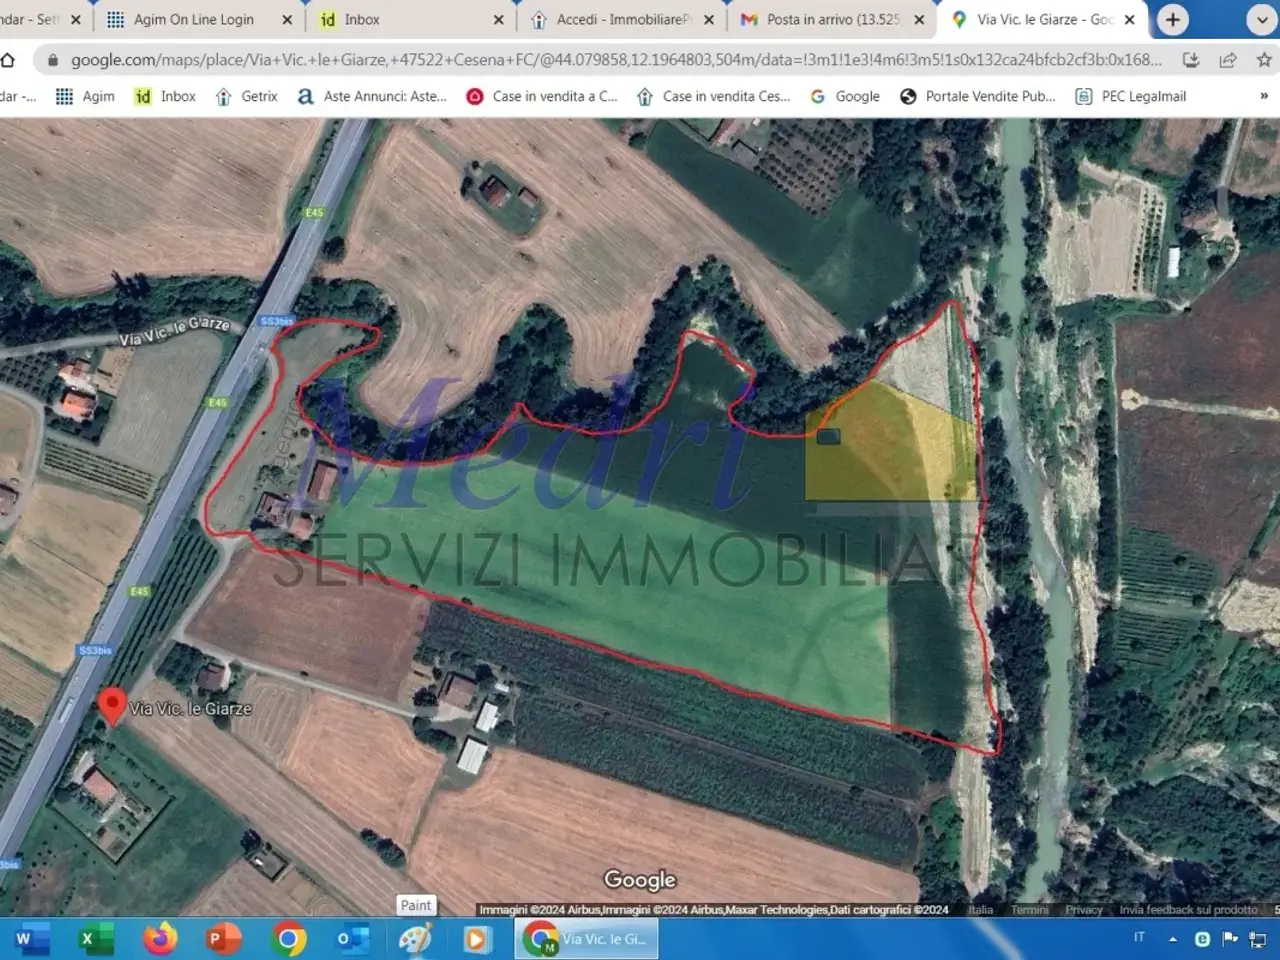This screenshot has height=960, width=1280.
Task: Open Paint from the taskbar
Action: click(415, 939)
